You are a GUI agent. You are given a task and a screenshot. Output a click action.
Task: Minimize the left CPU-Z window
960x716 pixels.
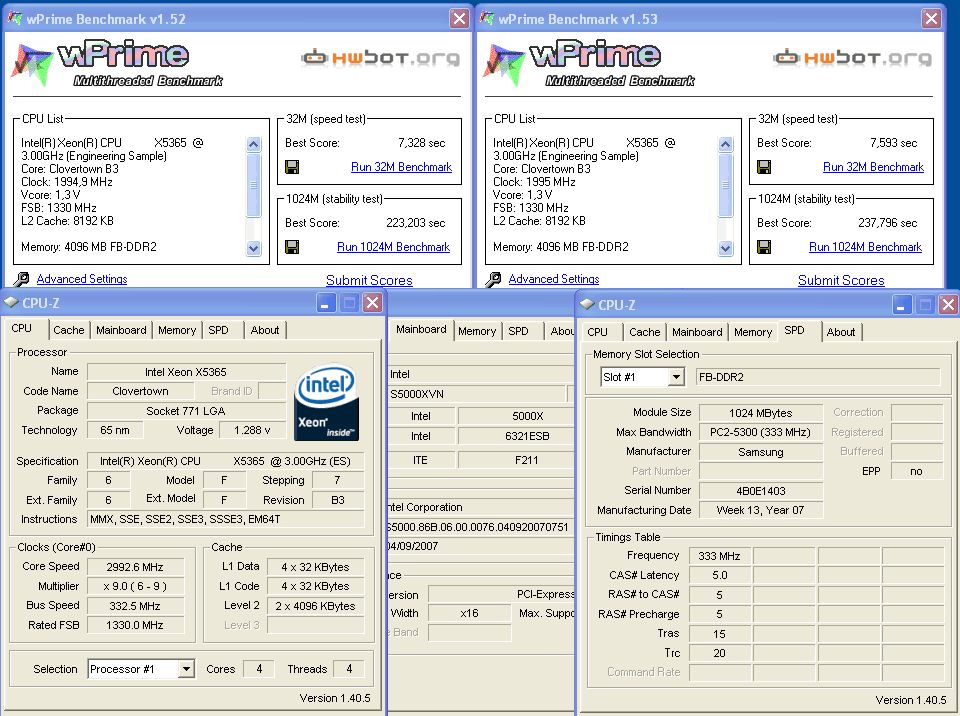point(326,303)
